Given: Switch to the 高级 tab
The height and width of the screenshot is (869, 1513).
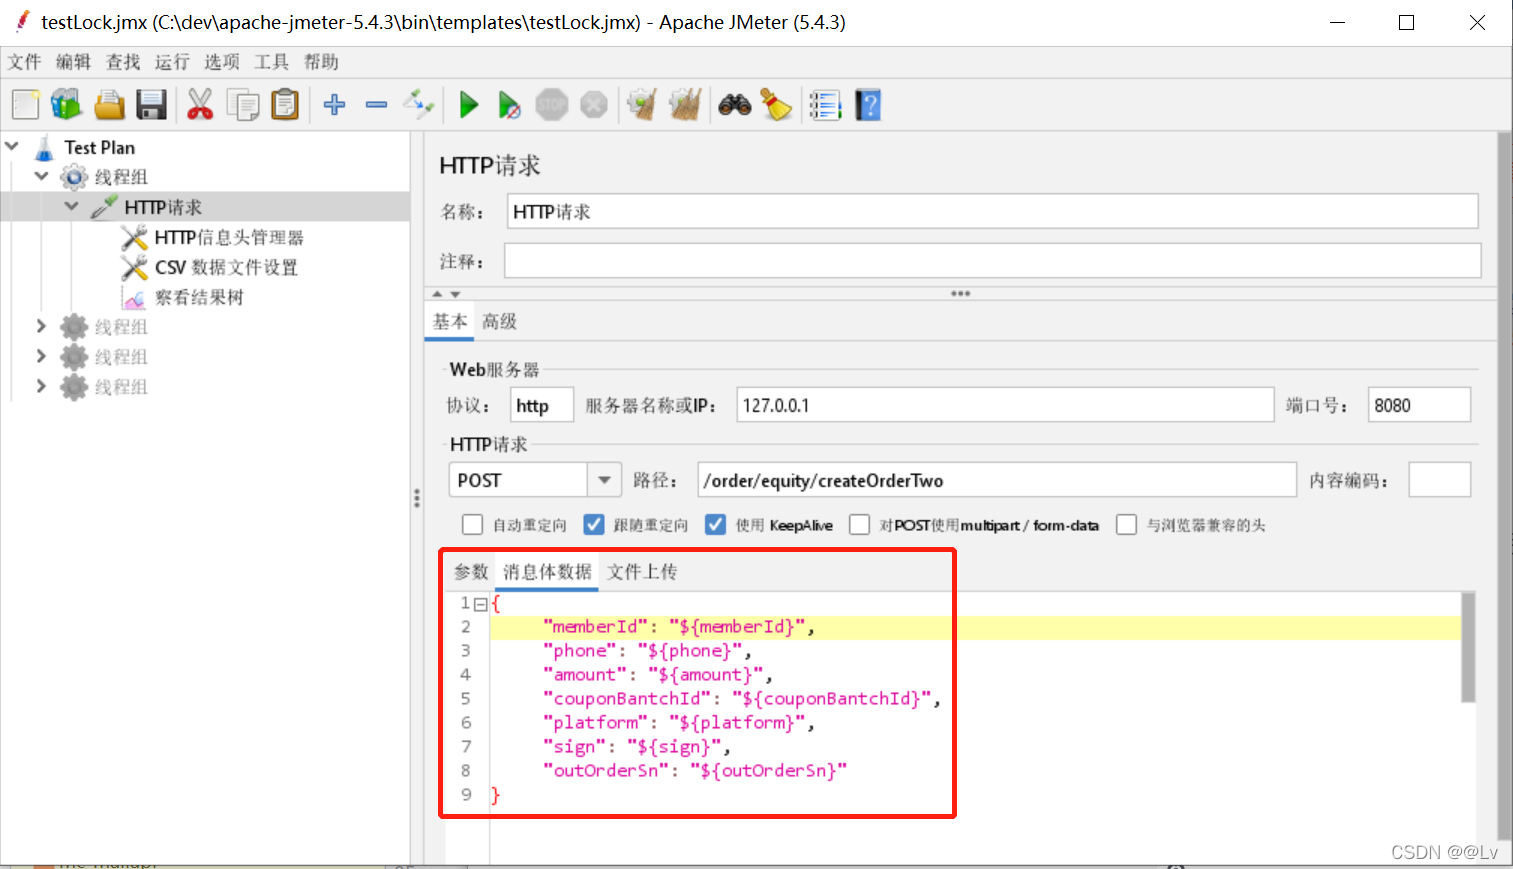Looking at the screenshot, I should point(499,321).
